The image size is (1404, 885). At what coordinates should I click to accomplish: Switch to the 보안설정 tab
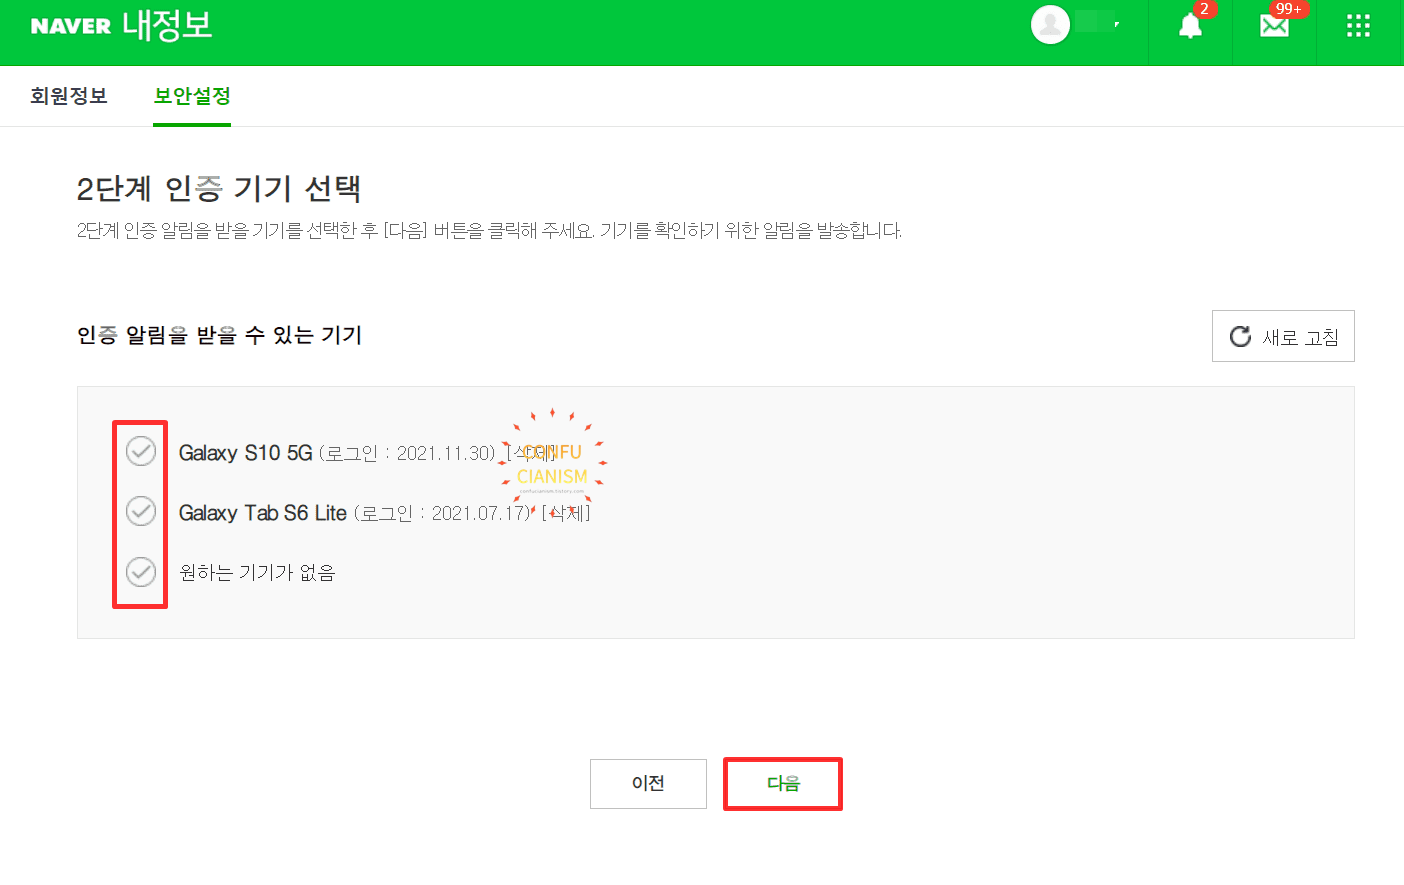tap(192, 96)
